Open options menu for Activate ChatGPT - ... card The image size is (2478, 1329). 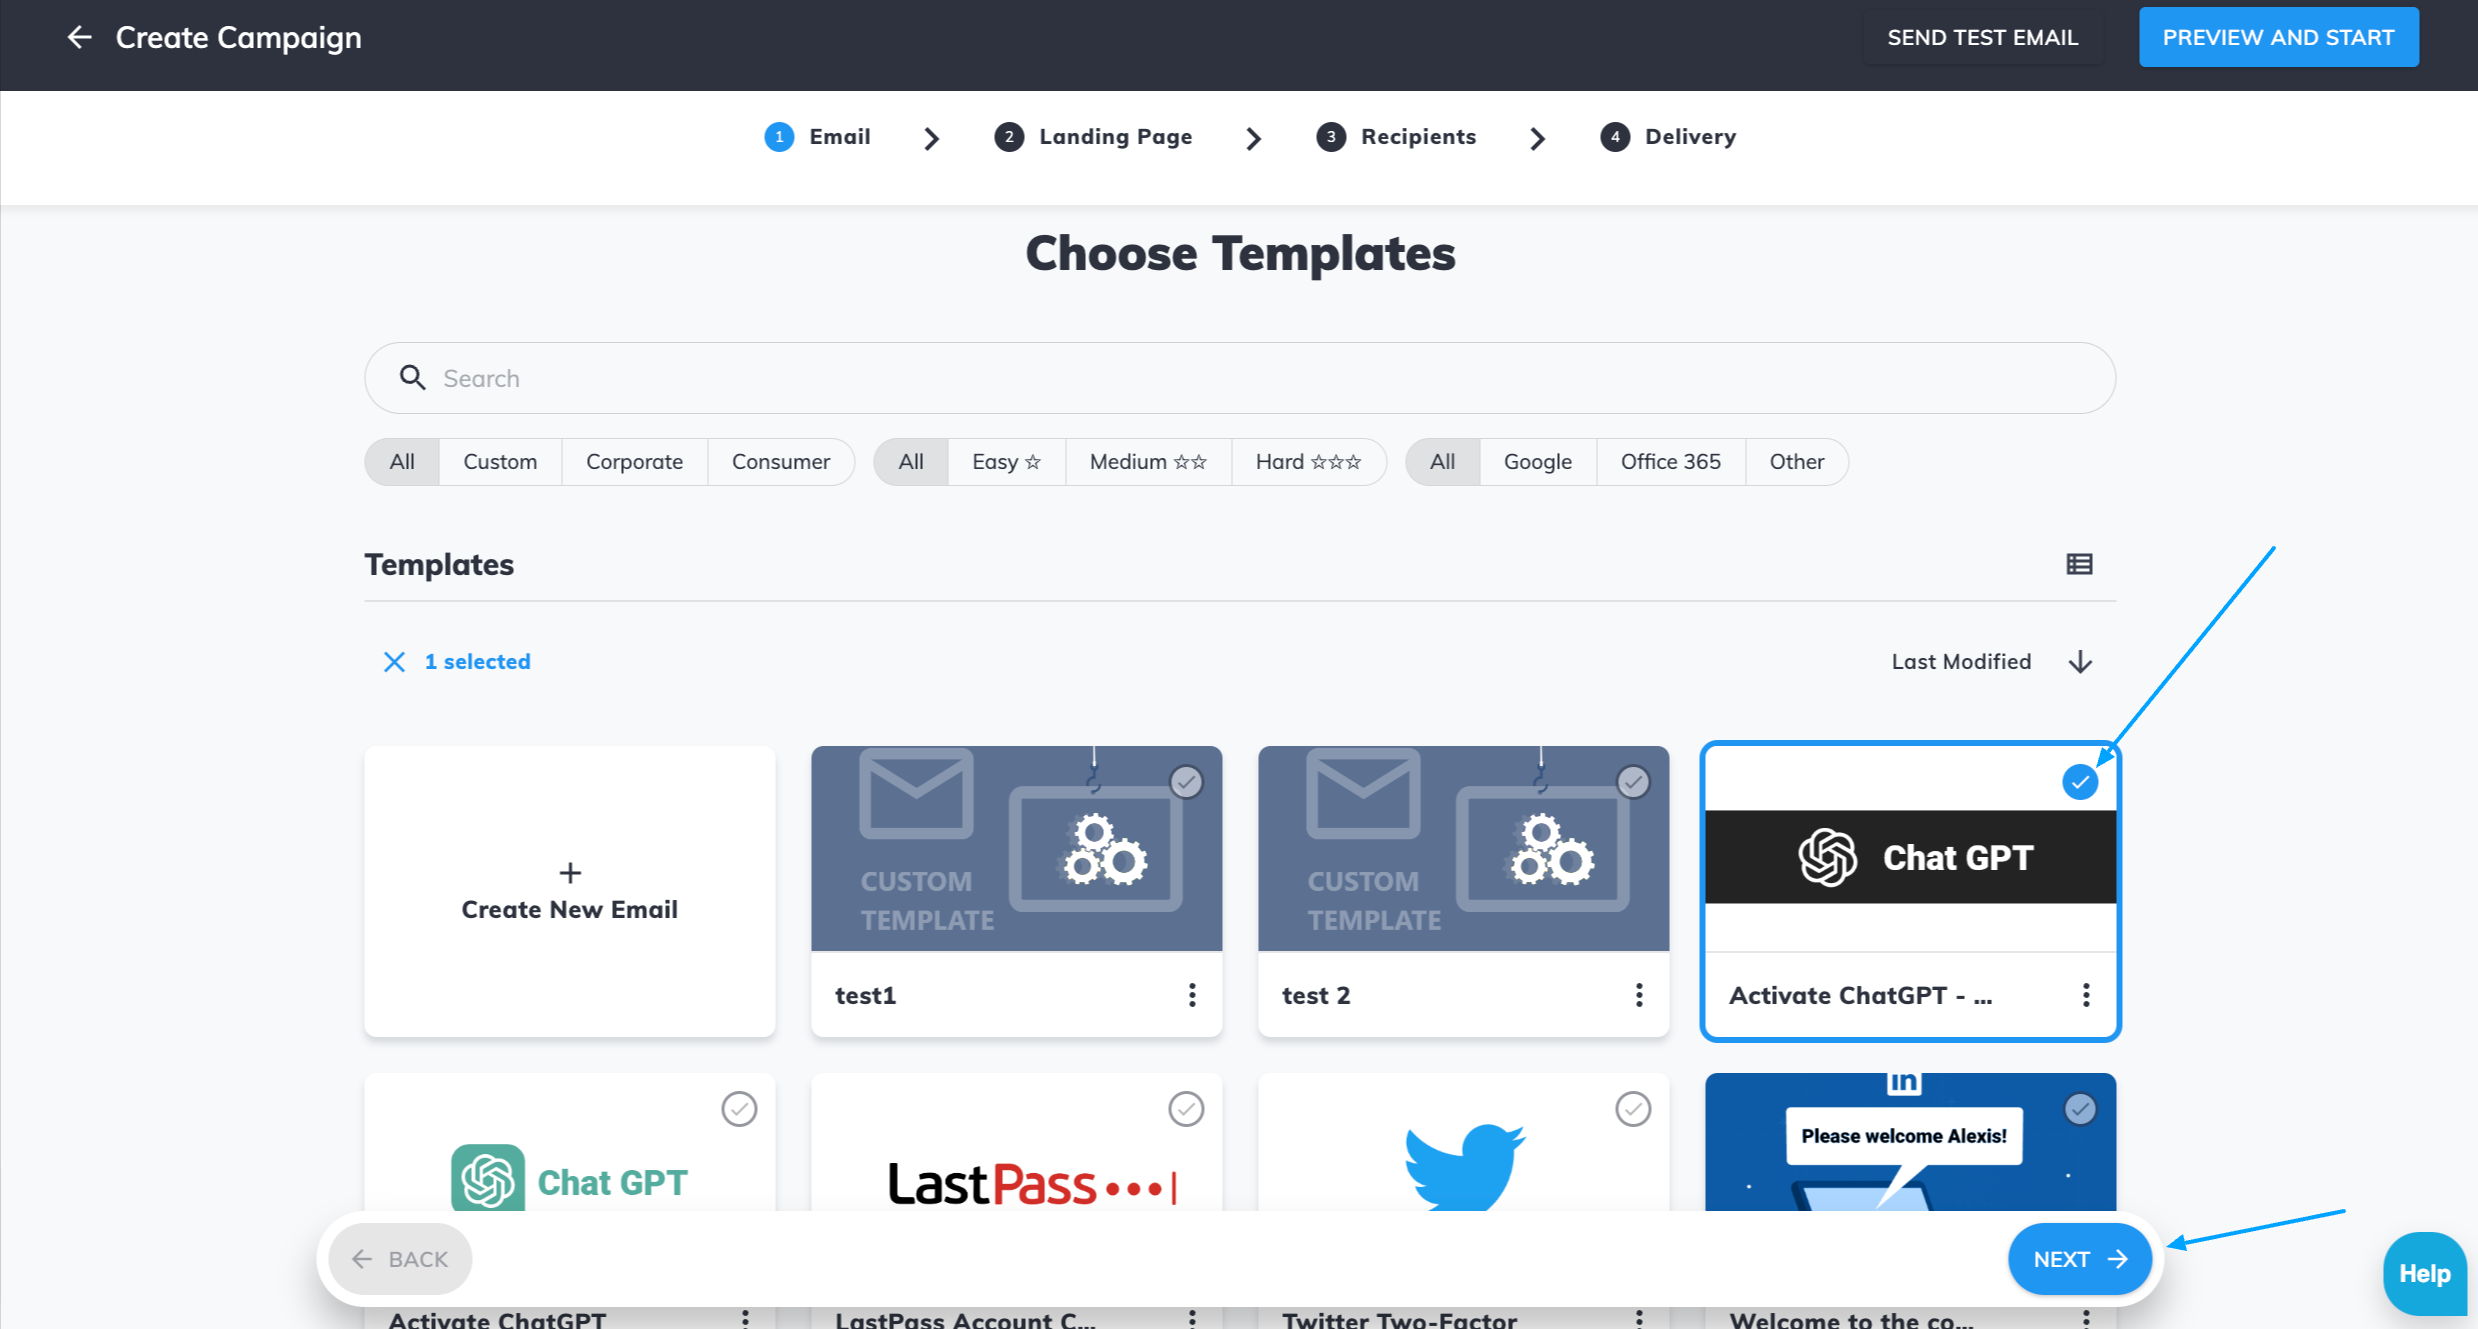pos(2085,995)
